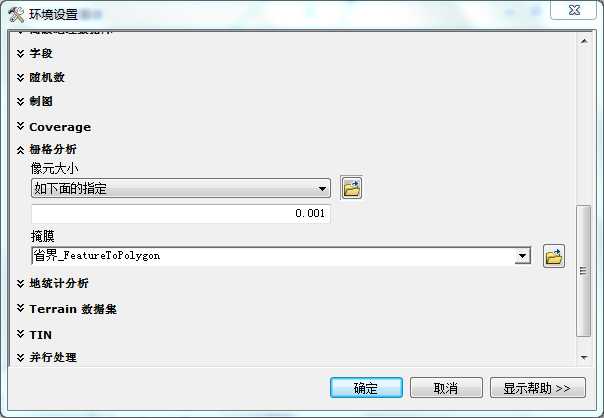
Task: Click the scrollbar down arrow
Action: (584, 358)
